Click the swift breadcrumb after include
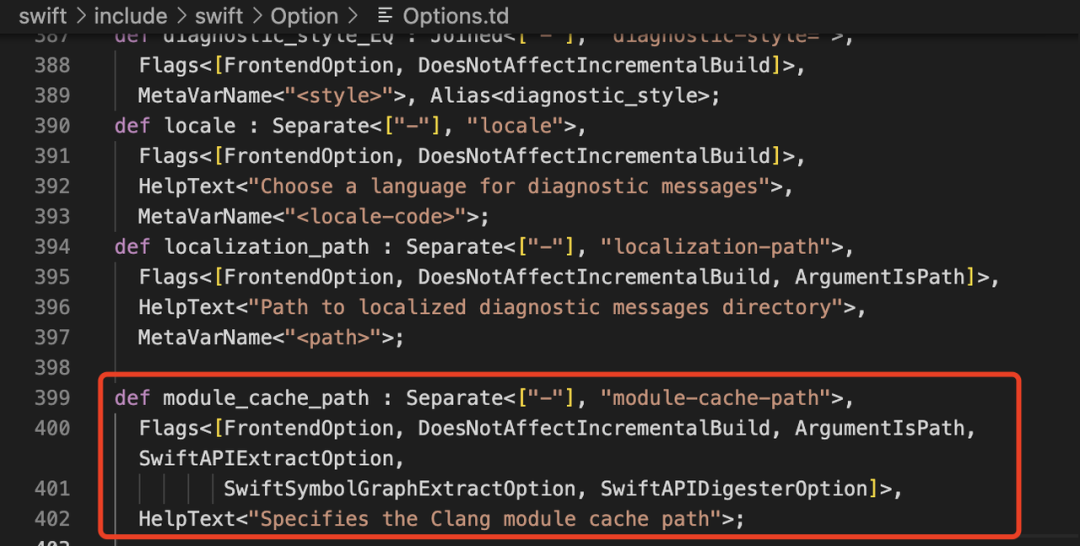Viewport: 1080px width, 546px height. [x=219, y=15]
